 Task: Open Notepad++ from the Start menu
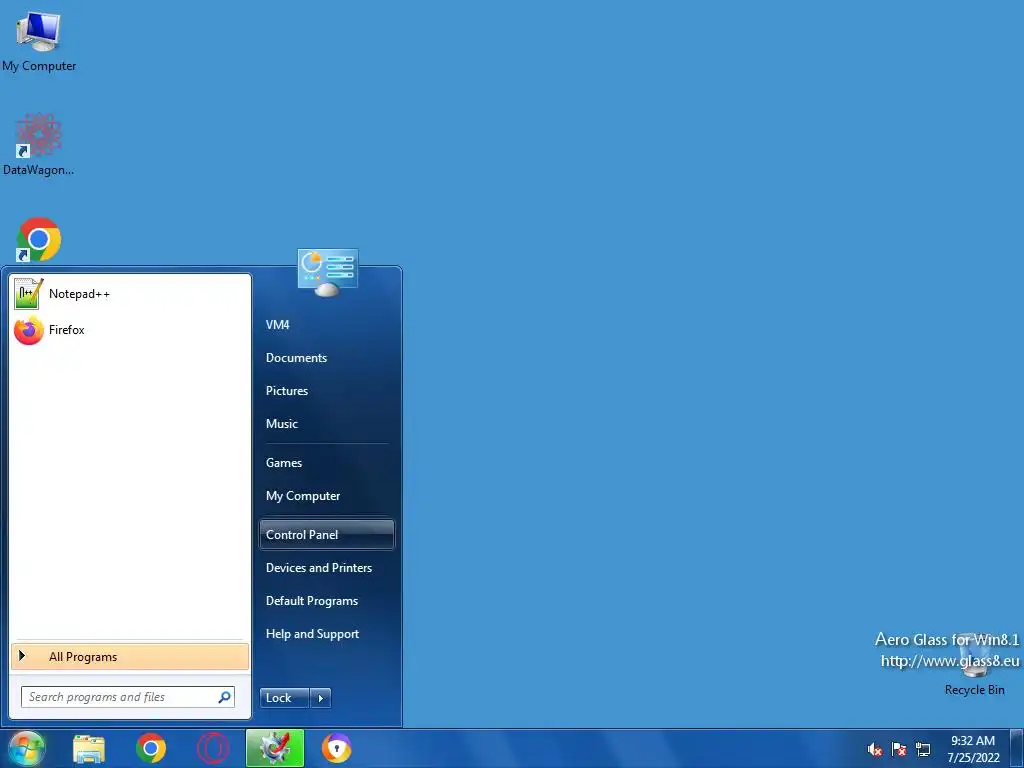point(130,294)
